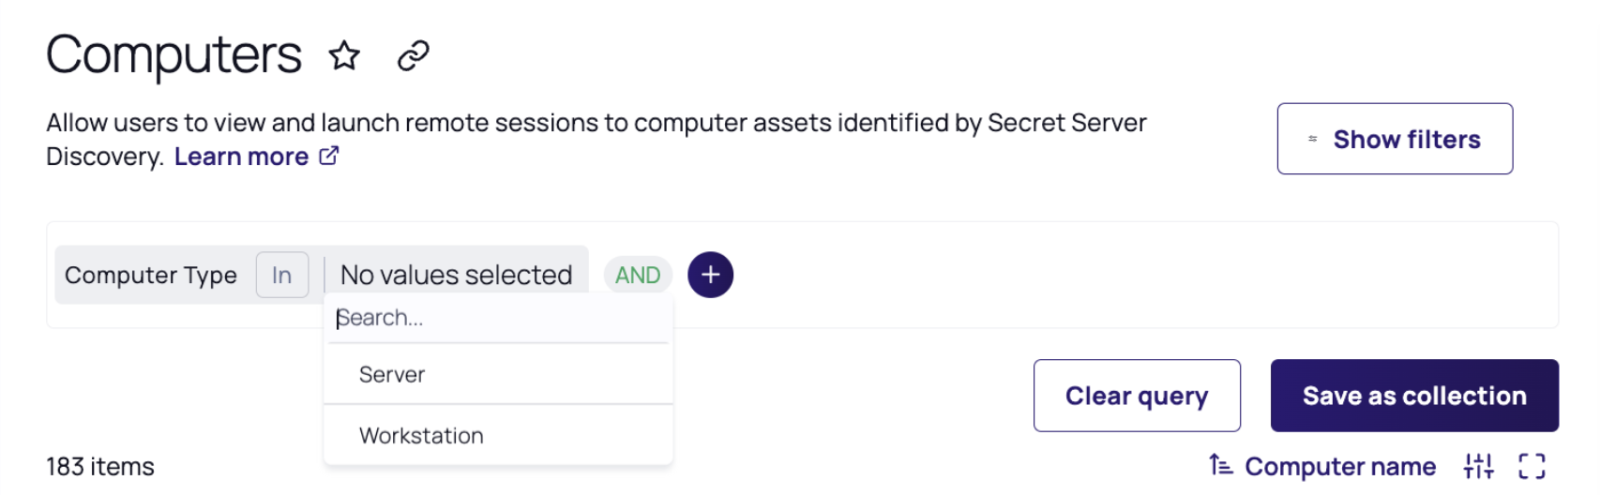The image size is (1600, 495).
Task: Click Save as collection
Action: [x=1414, y=396]
